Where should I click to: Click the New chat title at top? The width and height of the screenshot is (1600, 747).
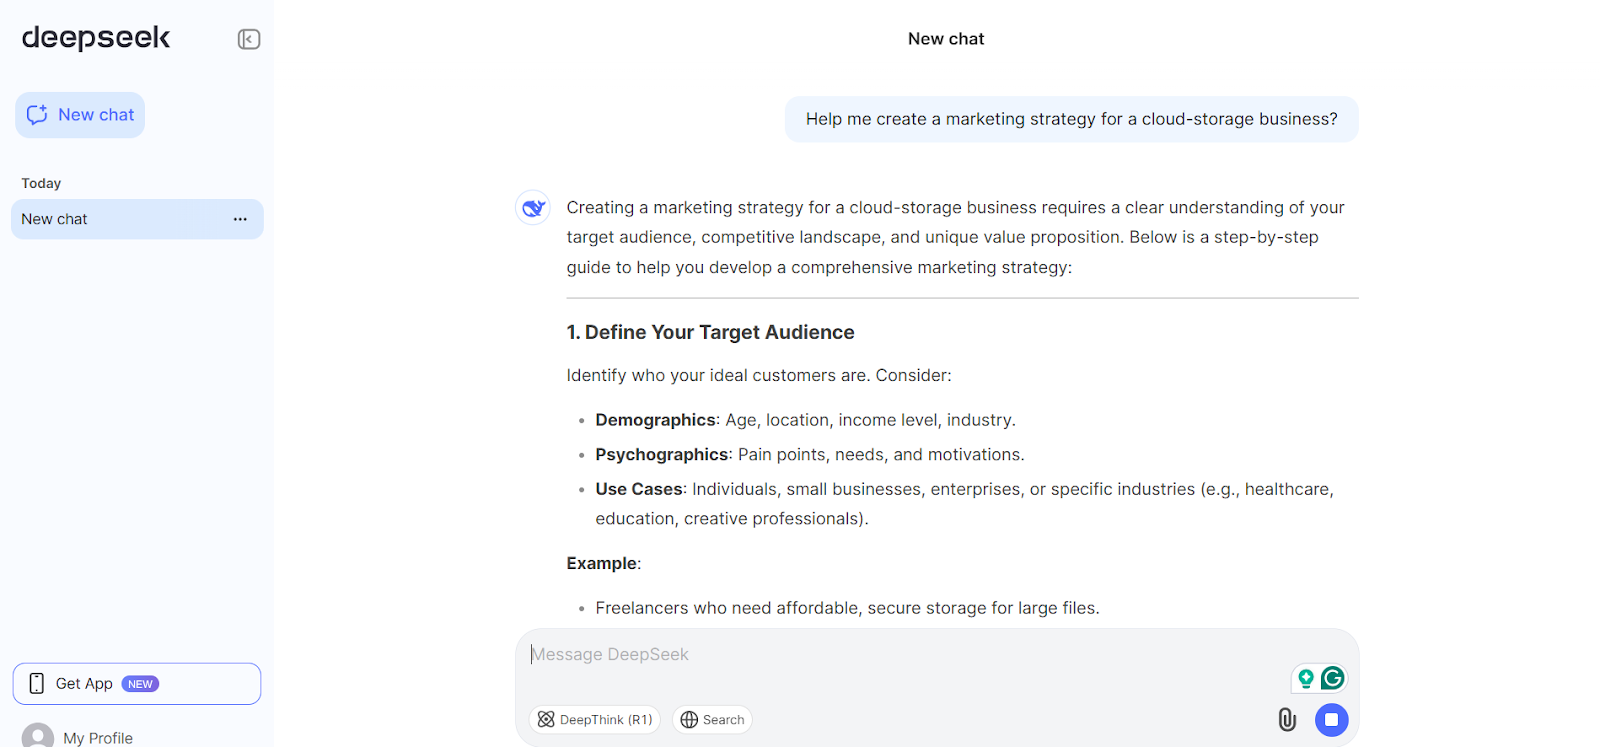coord(946,39)
